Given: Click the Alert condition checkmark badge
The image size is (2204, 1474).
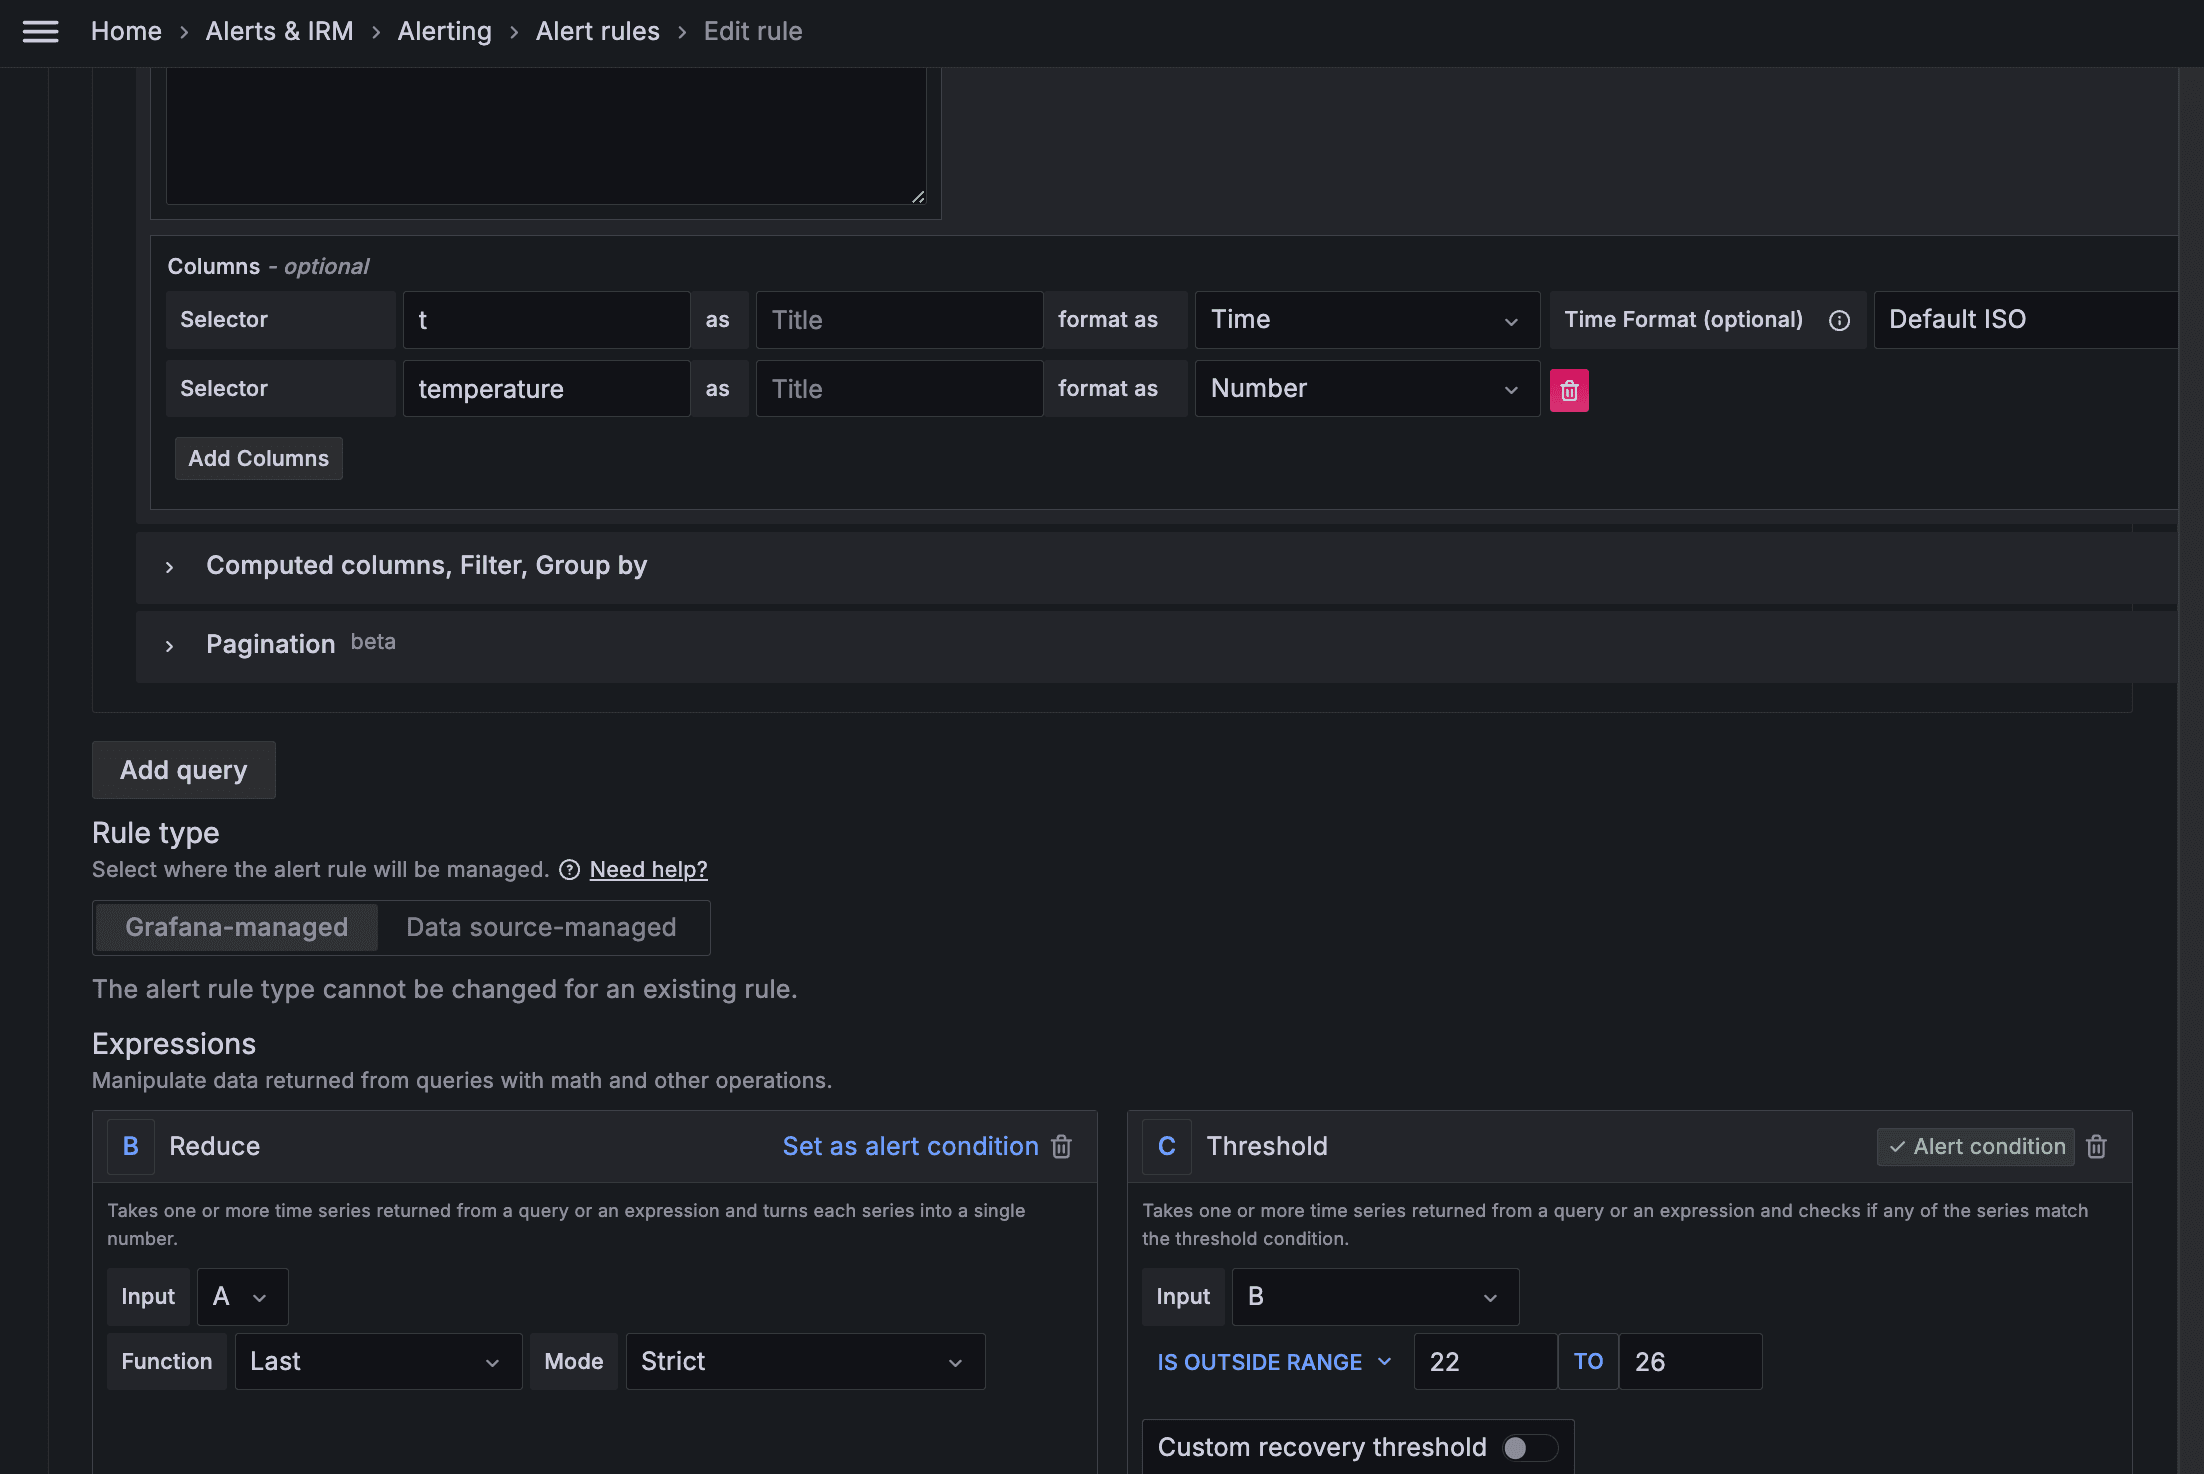Looking at the screenshot, I should (1976, 1146).
